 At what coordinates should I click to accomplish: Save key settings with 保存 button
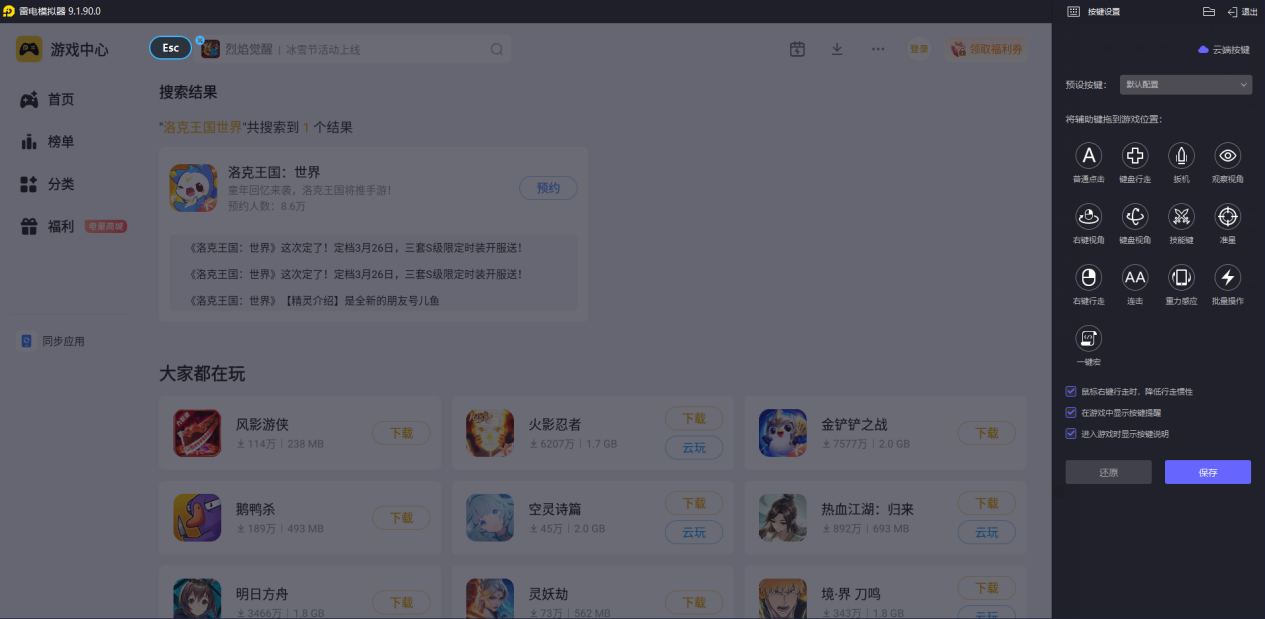point(1207,471)
